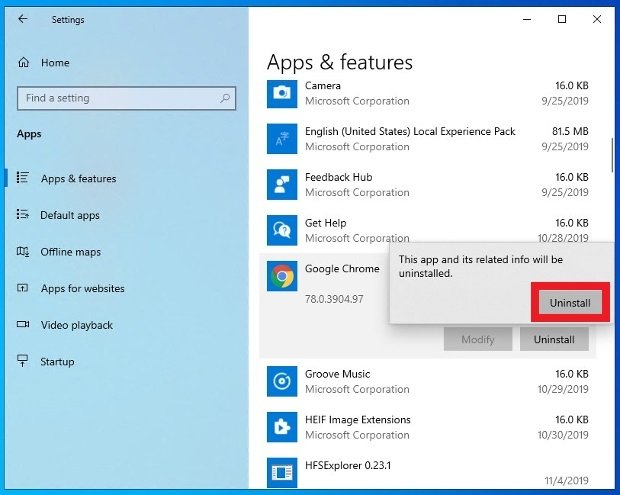Image resolution: width=620 pixels, height=495 pixels.
Task: Click the HEIF Image Extensions icon
Action: [282, 427]
